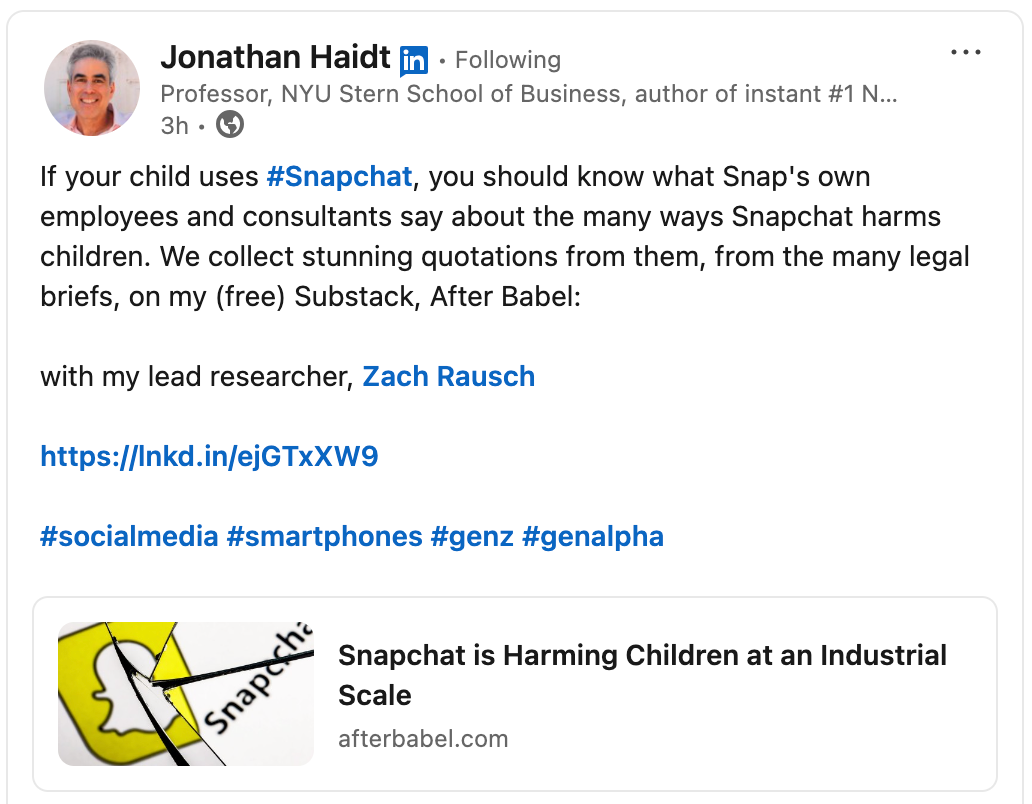Viewport: 1032px width, 804px height.
Task: Click the Following status label
Action: pyautogui.click(x=508, y=60)
